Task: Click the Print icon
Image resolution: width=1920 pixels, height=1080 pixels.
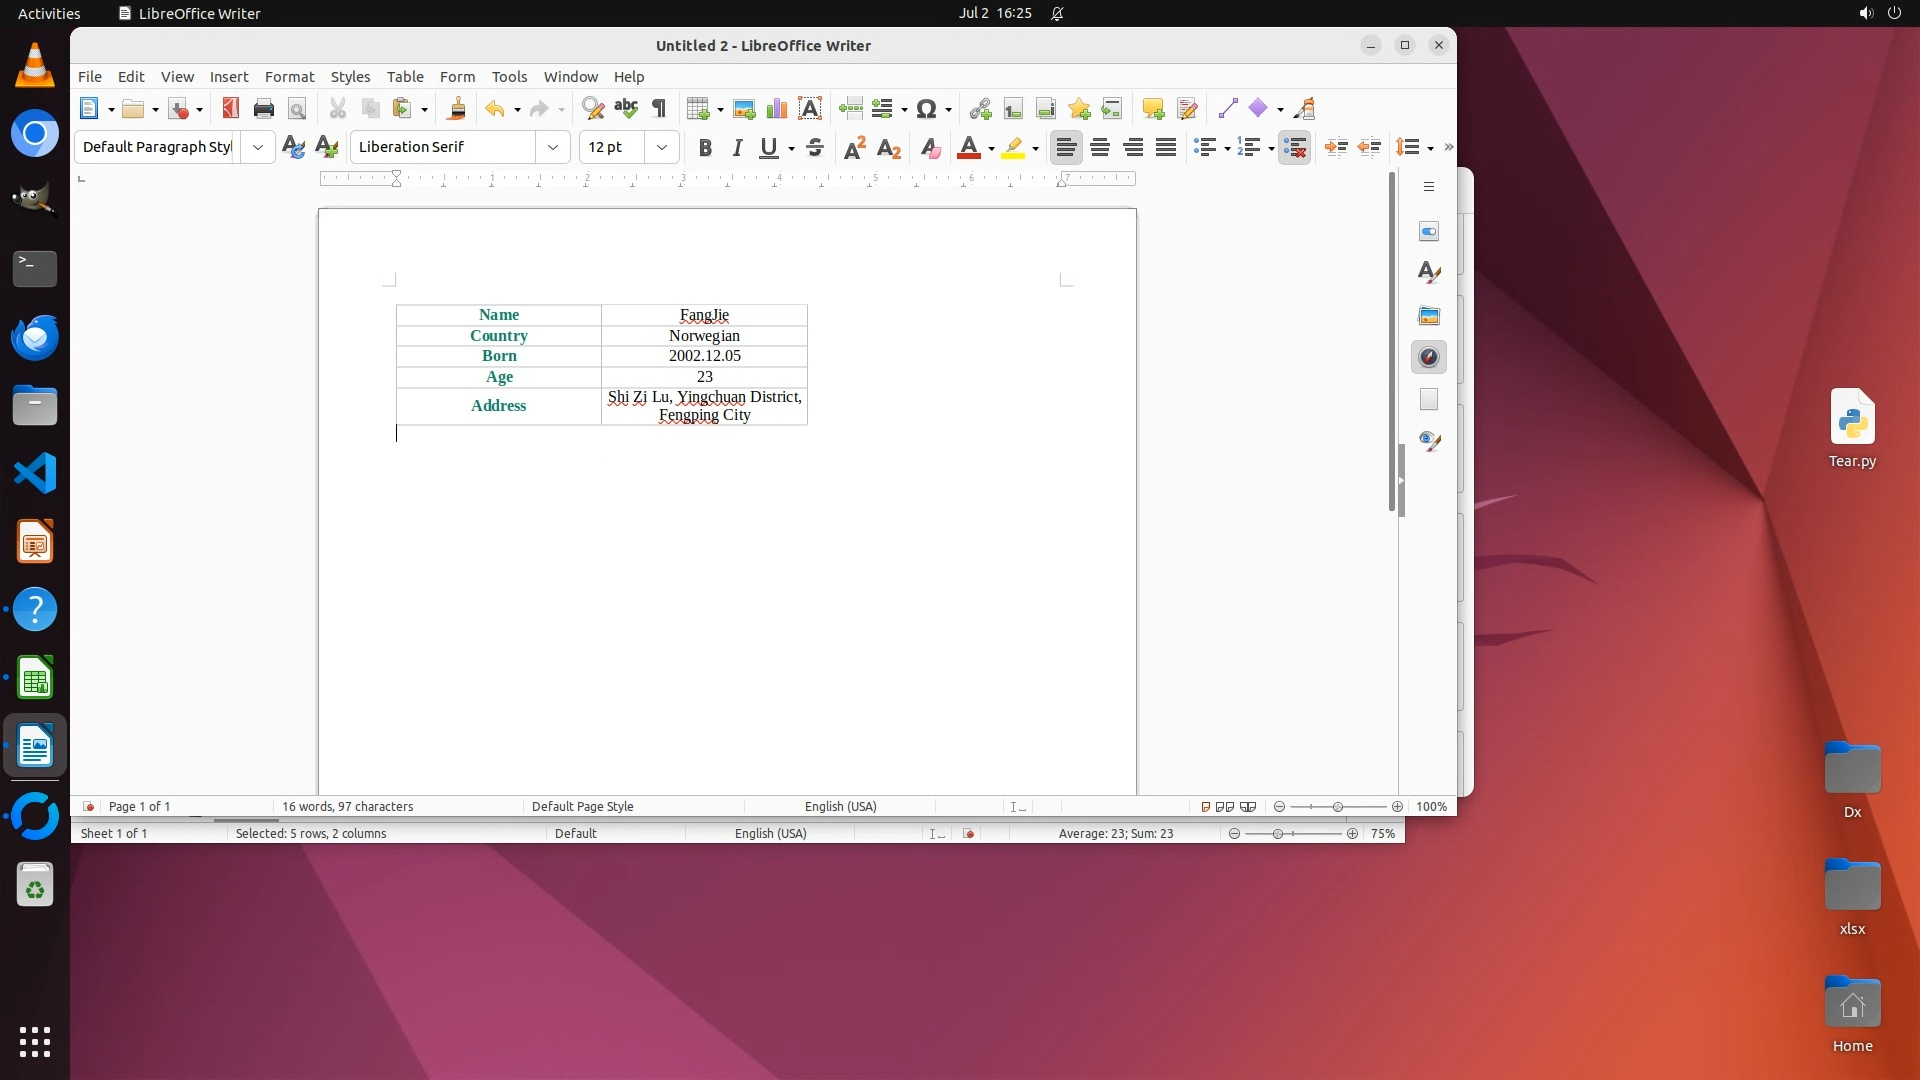Action: tap(264, 108)
